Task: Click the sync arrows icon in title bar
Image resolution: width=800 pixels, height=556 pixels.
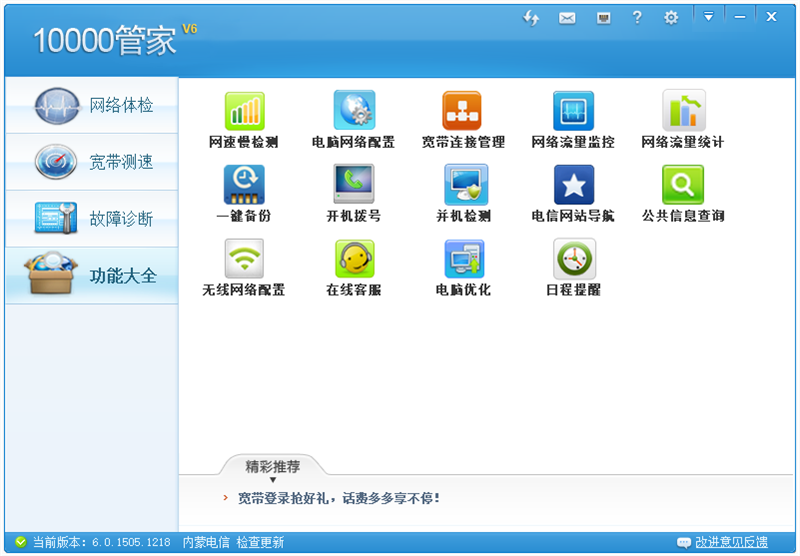Action: point(531,18)
